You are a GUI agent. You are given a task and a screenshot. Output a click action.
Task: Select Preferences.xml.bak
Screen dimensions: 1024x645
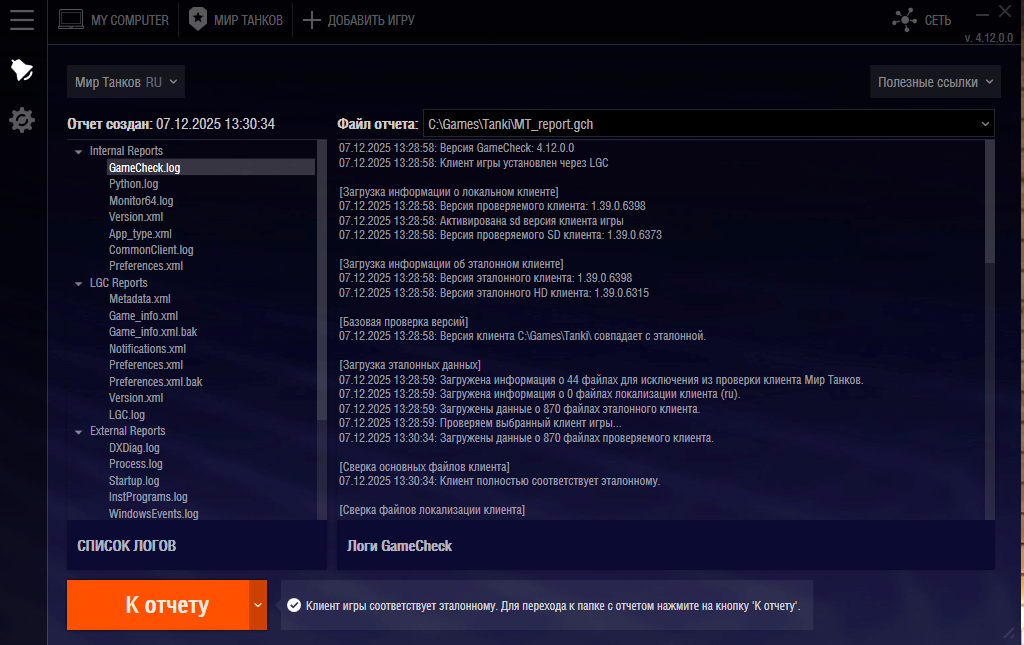tap(155, 382)
